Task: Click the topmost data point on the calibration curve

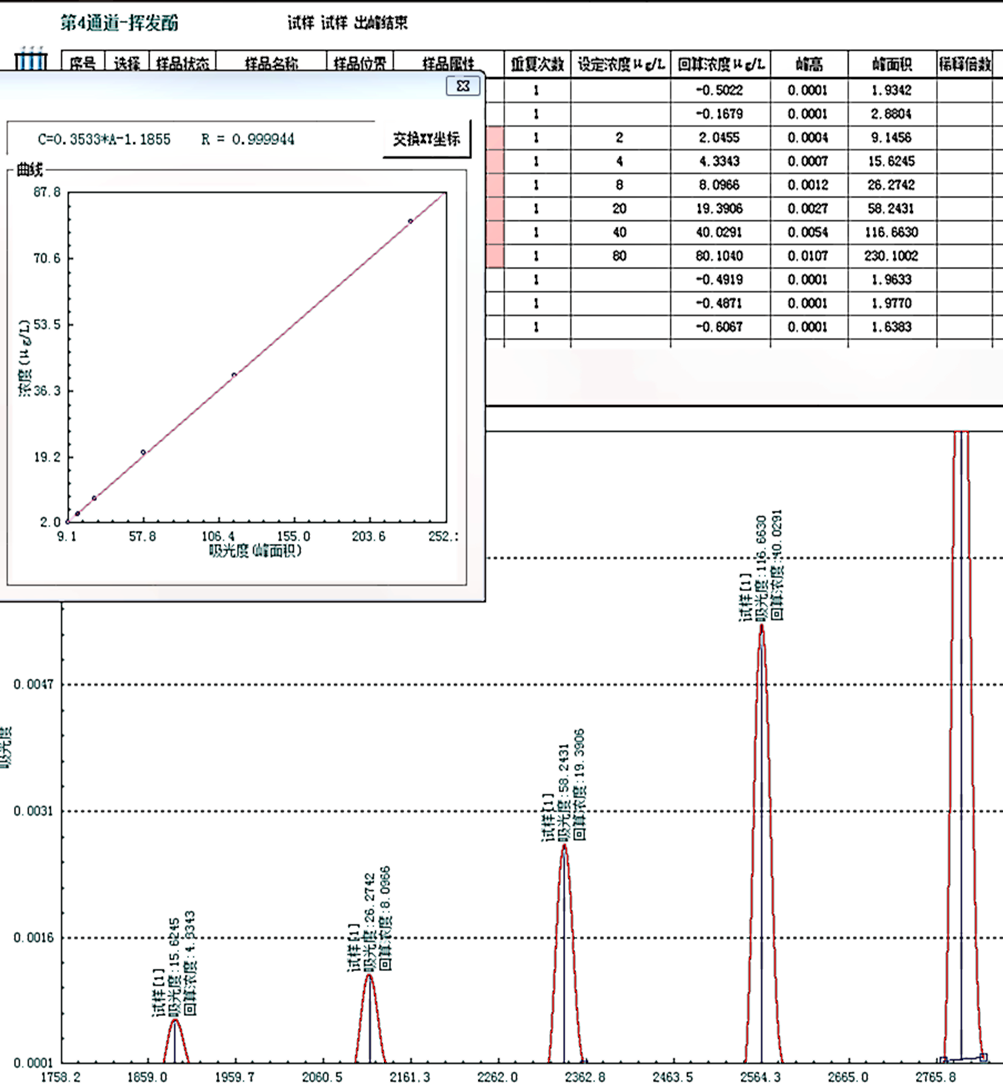Action: click(x=410, y=221)
